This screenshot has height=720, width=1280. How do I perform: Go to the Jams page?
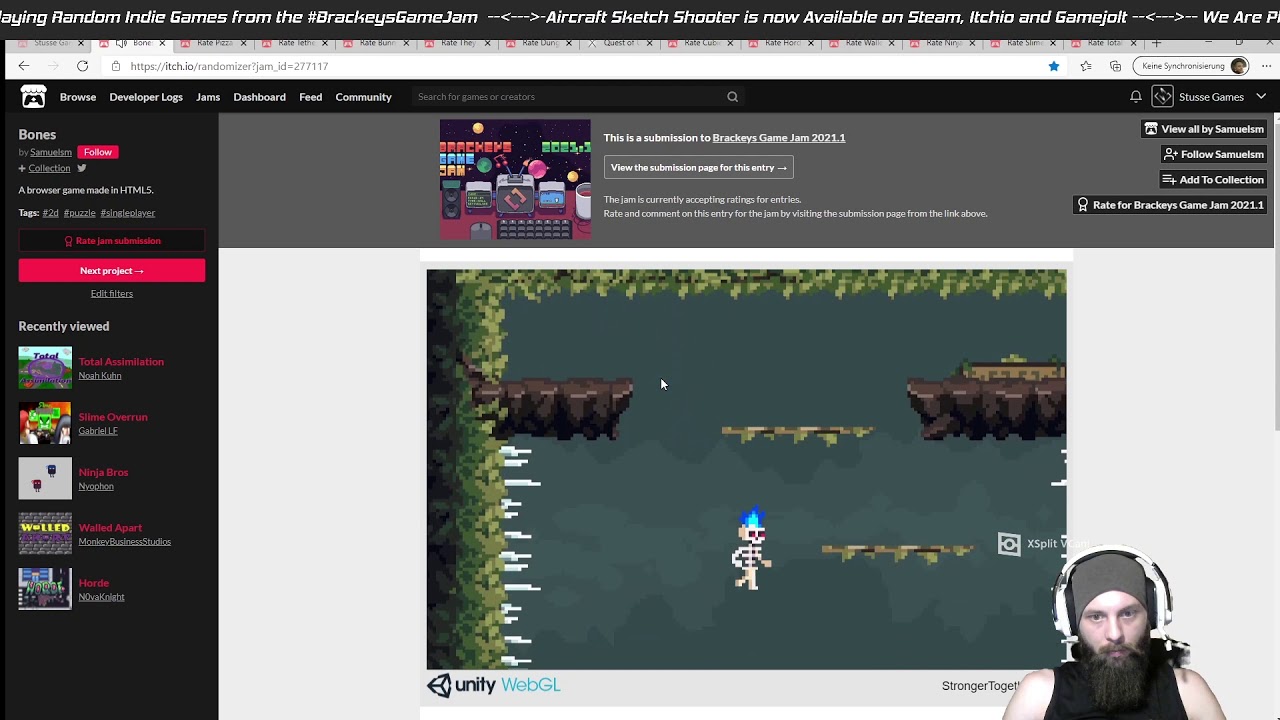click(208, 97)
